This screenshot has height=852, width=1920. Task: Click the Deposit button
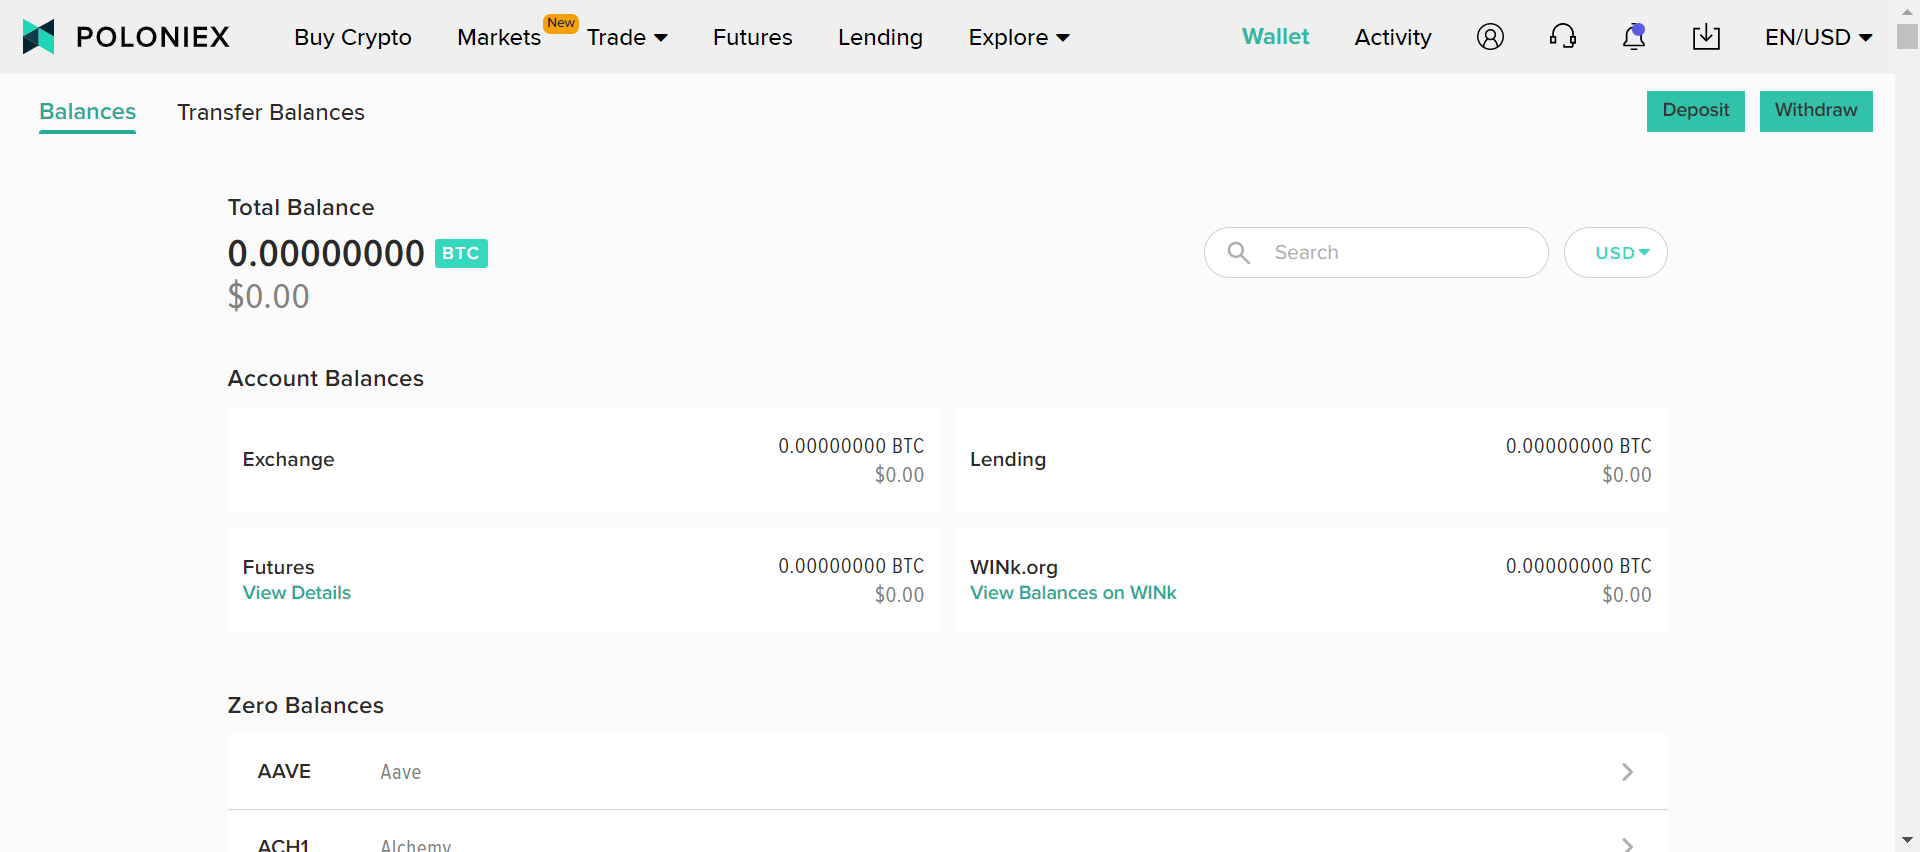pos(1695,111)
